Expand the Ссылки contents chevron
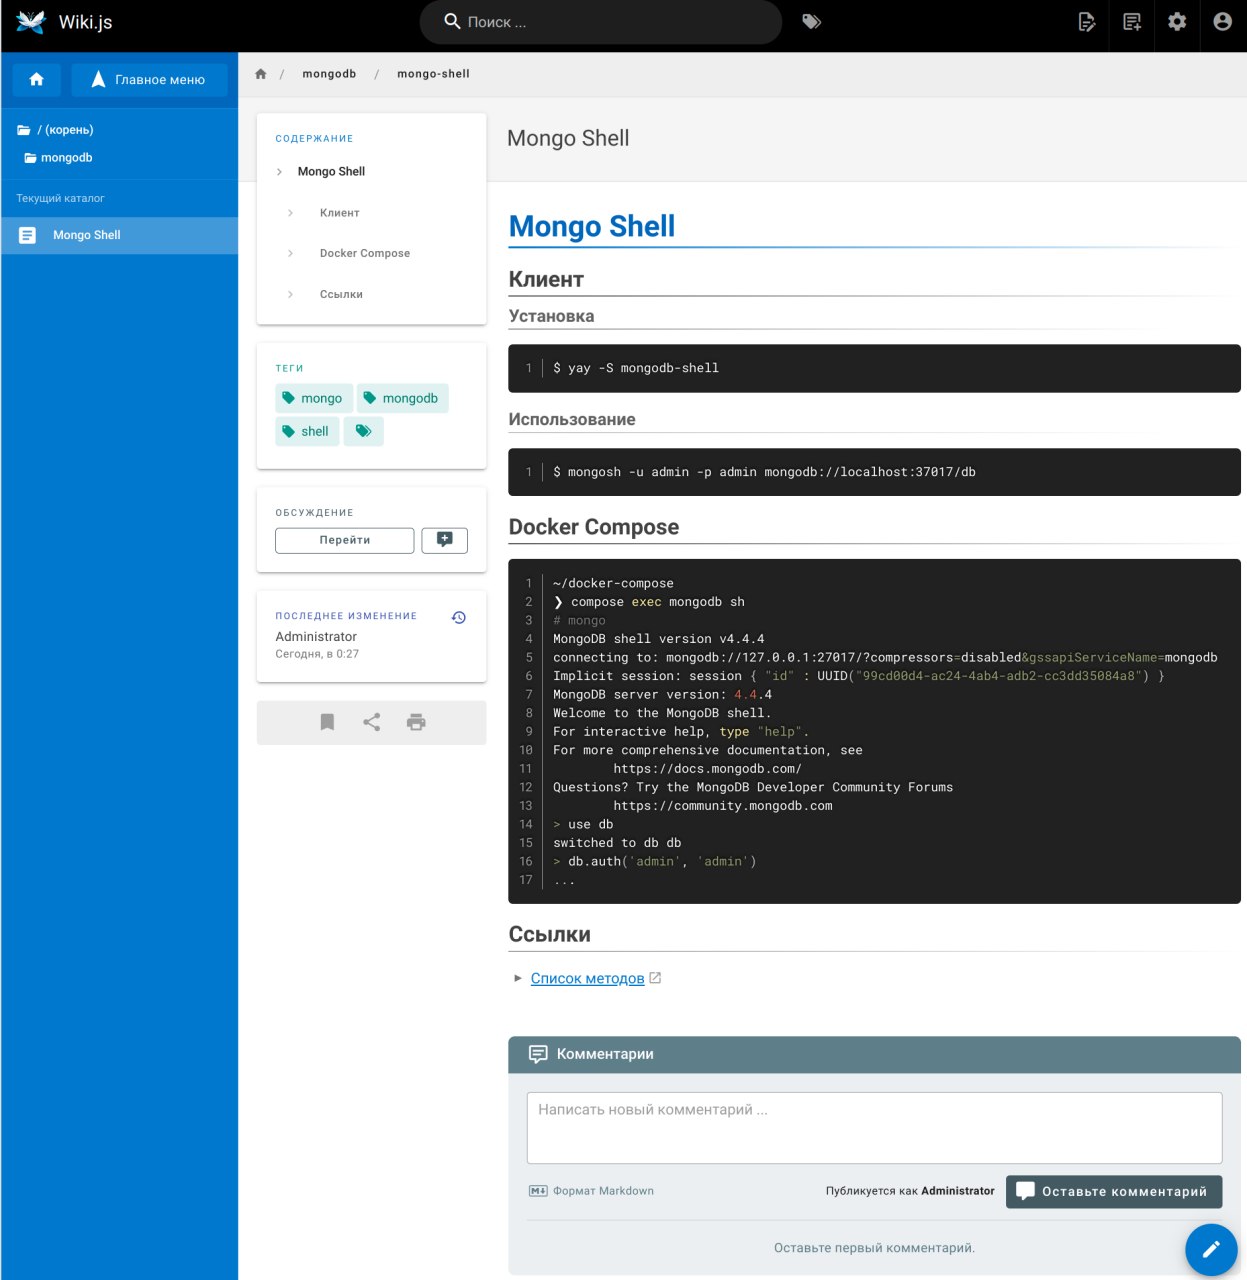 tap(290, 295)
